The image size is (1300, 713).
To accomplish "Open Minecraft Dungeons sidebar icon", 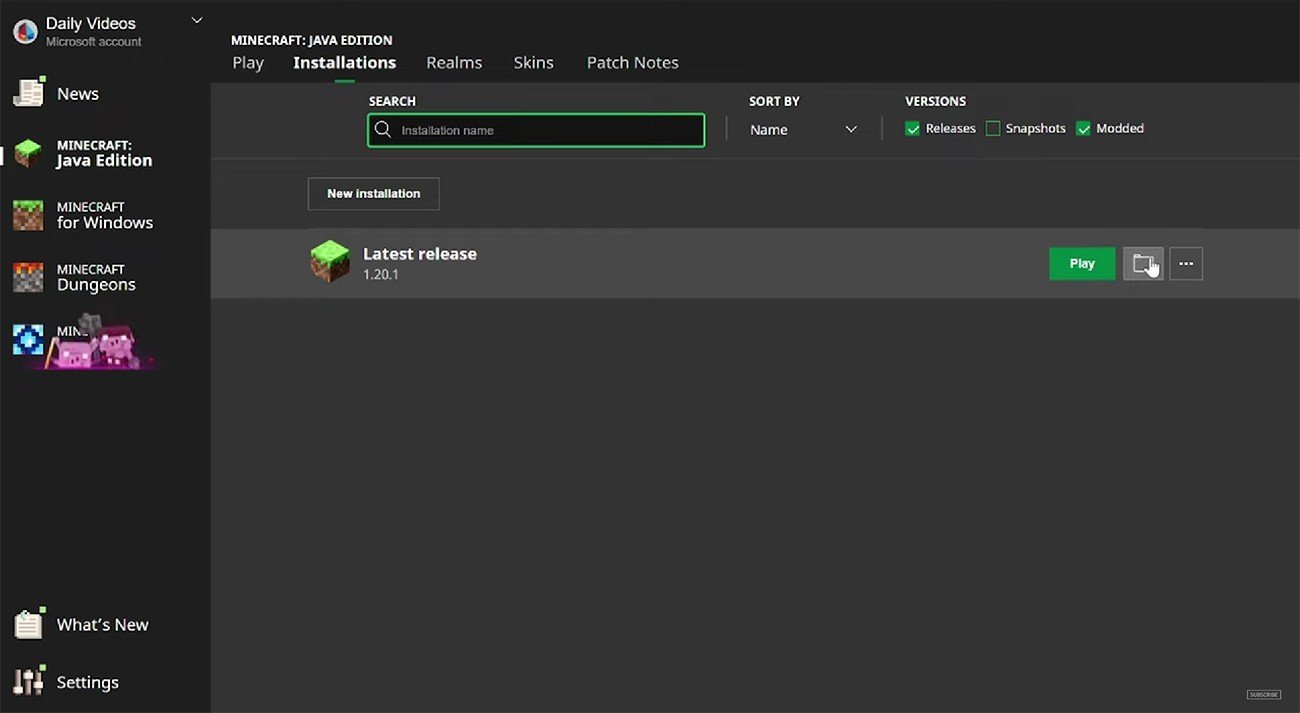I will pos(28,277).
